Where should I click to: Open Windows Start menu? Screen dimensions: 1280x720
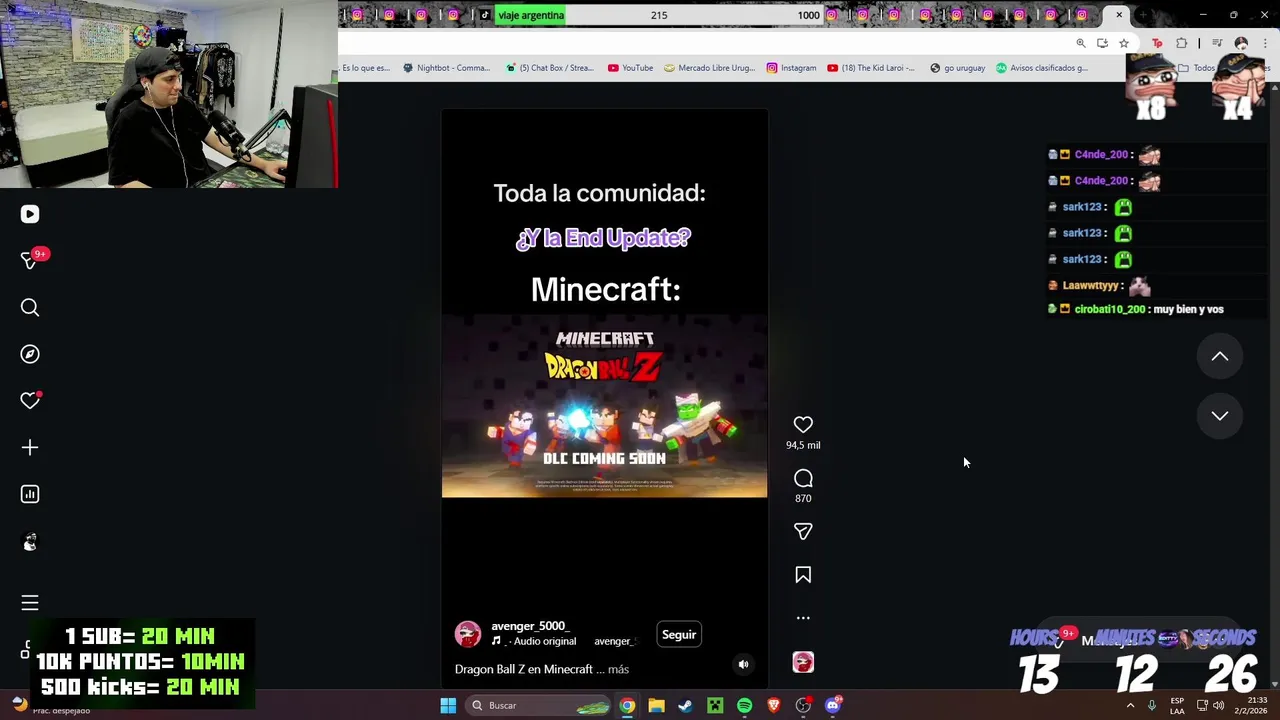click(x=448, y=705)
